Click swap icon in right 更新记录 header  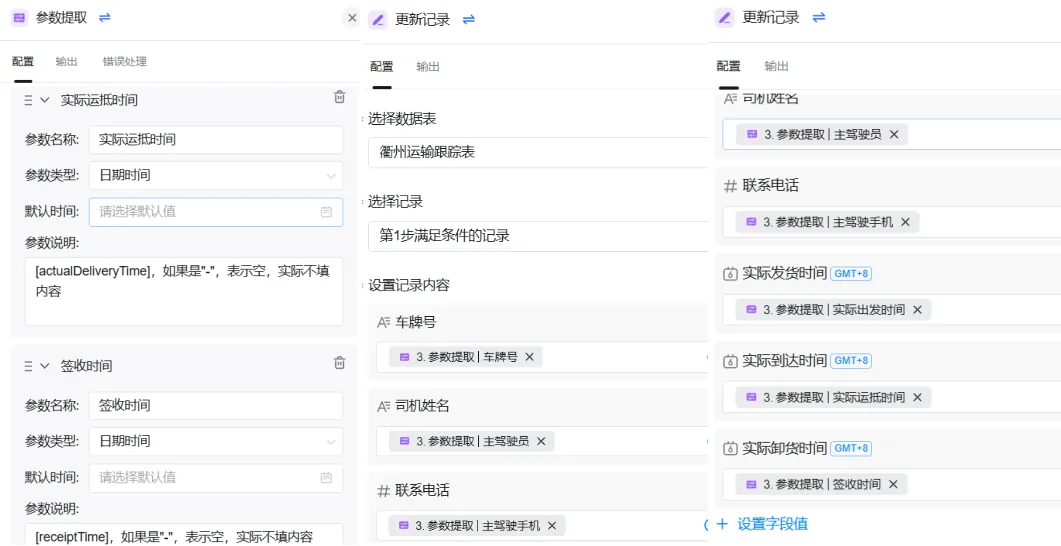click(x=819, y=18)
